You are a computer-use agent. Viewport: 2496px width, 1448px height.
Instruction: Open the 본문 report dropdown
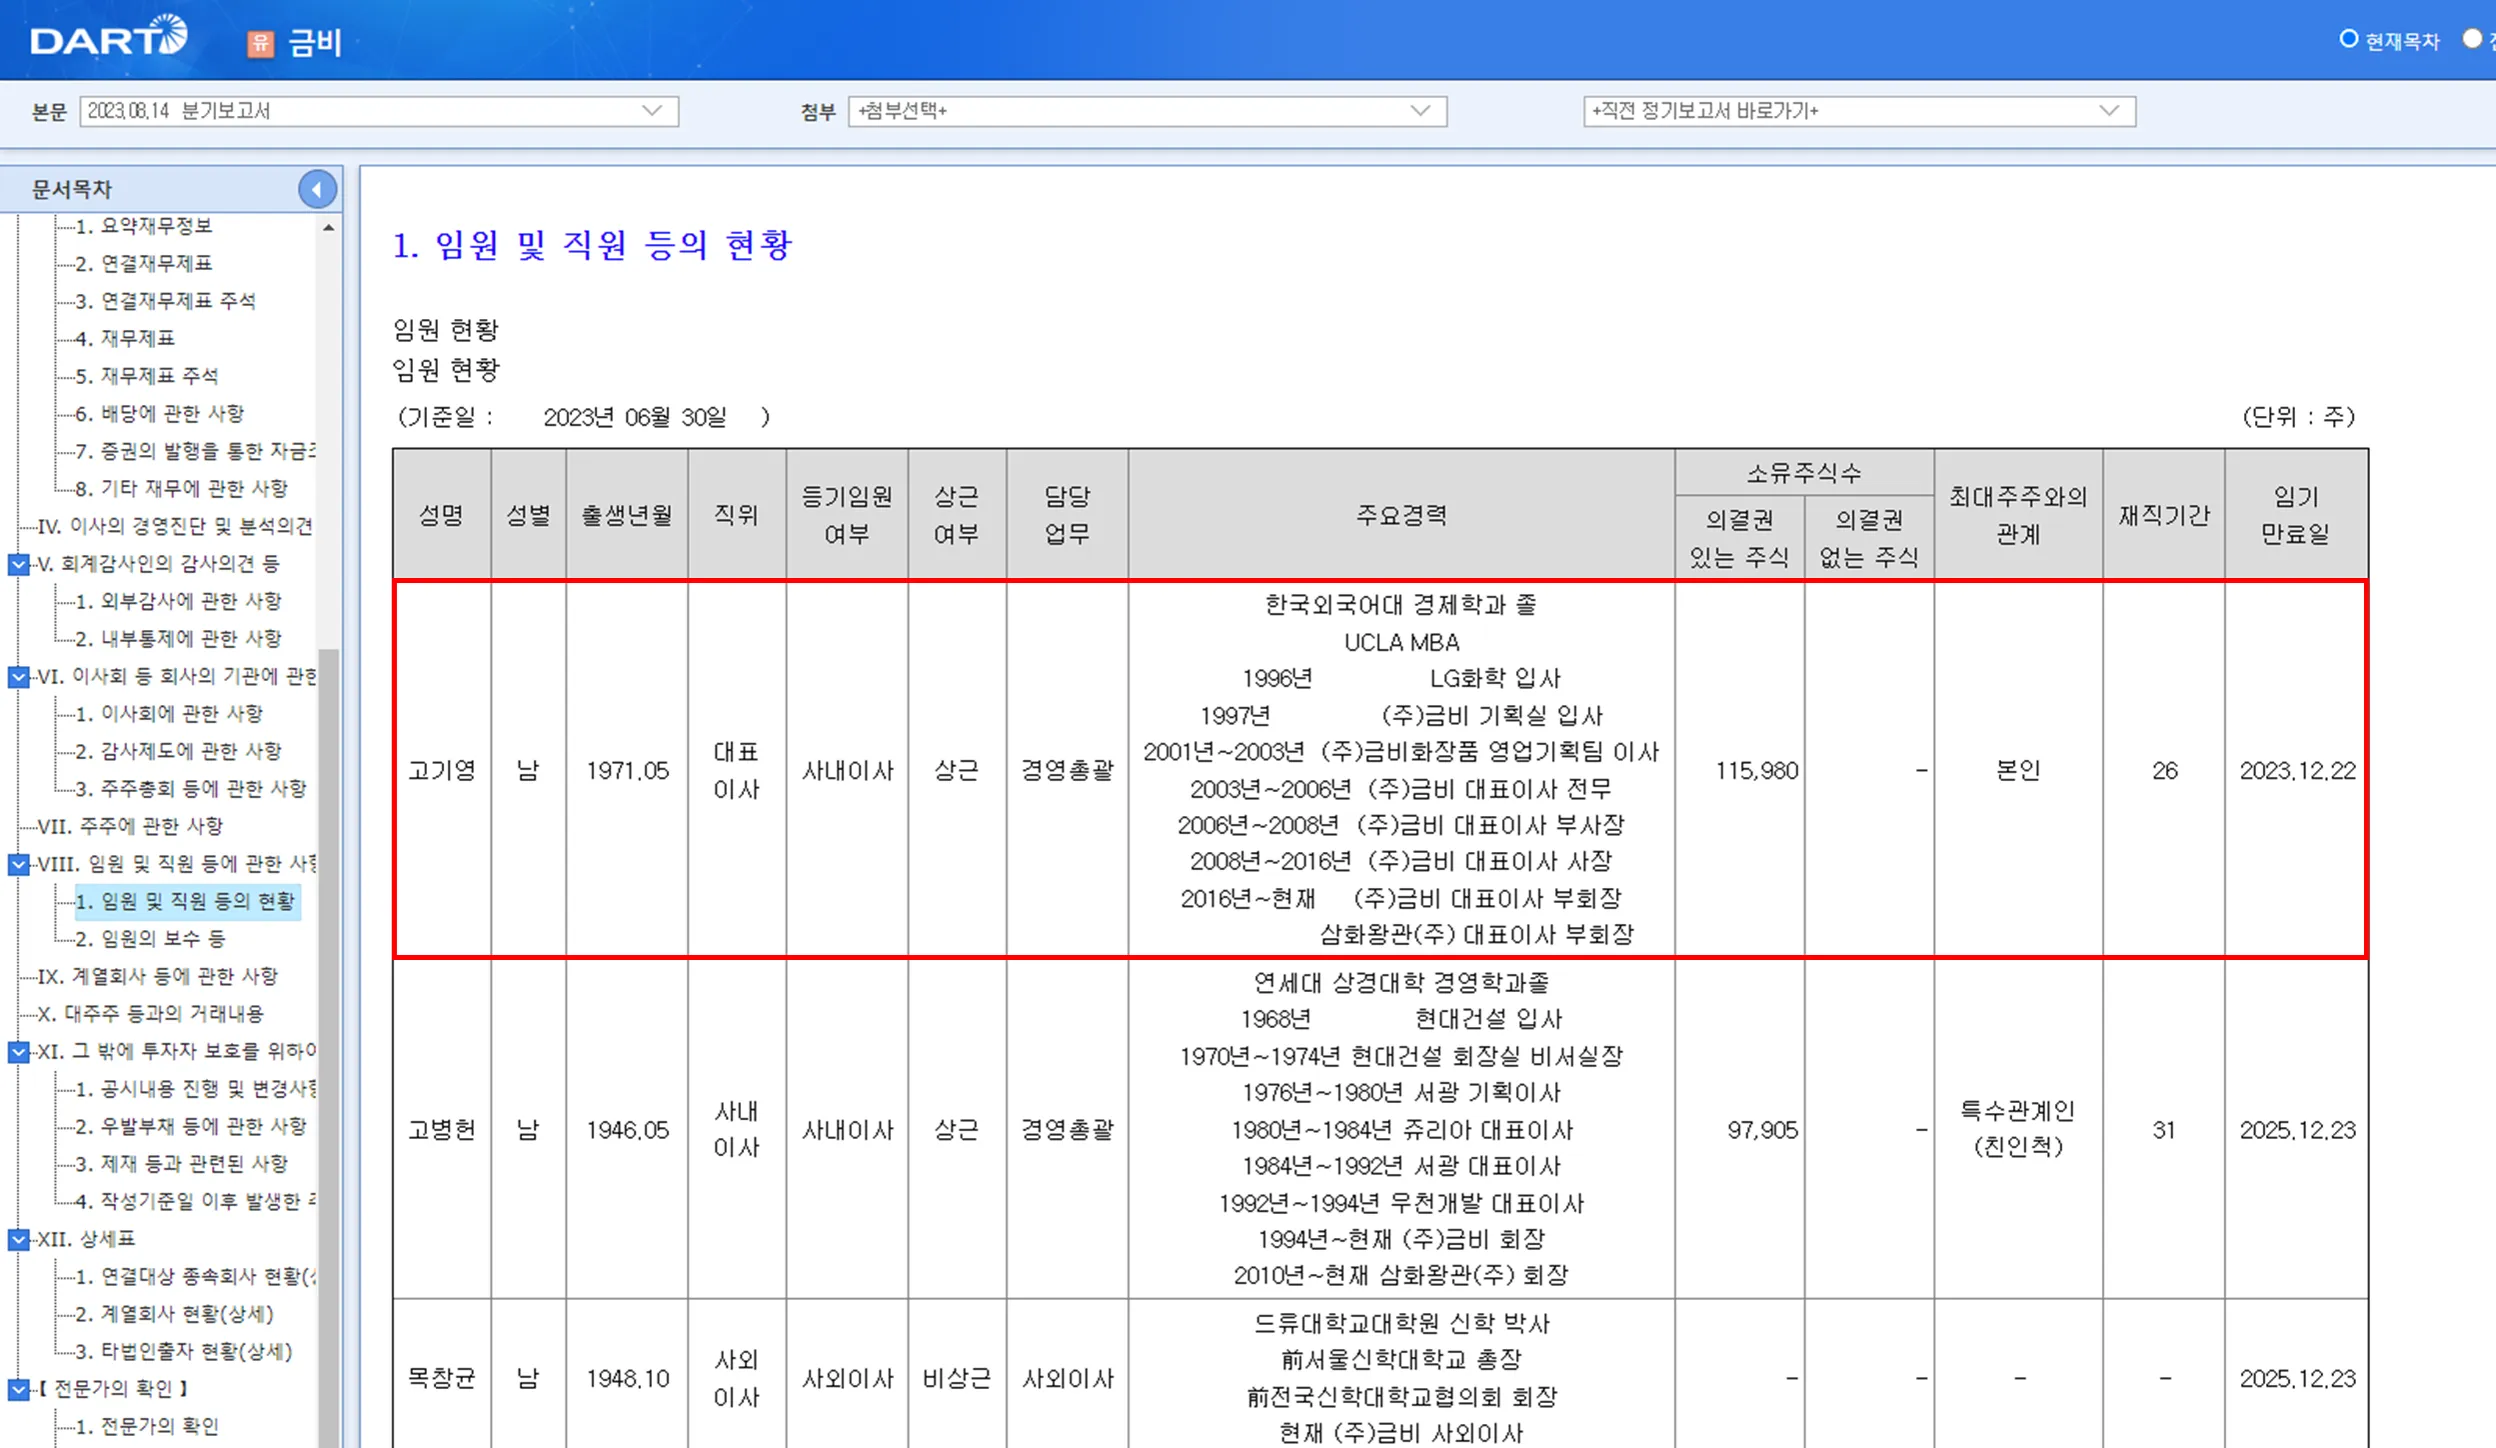pyautogui.click(x=379, y=111)
